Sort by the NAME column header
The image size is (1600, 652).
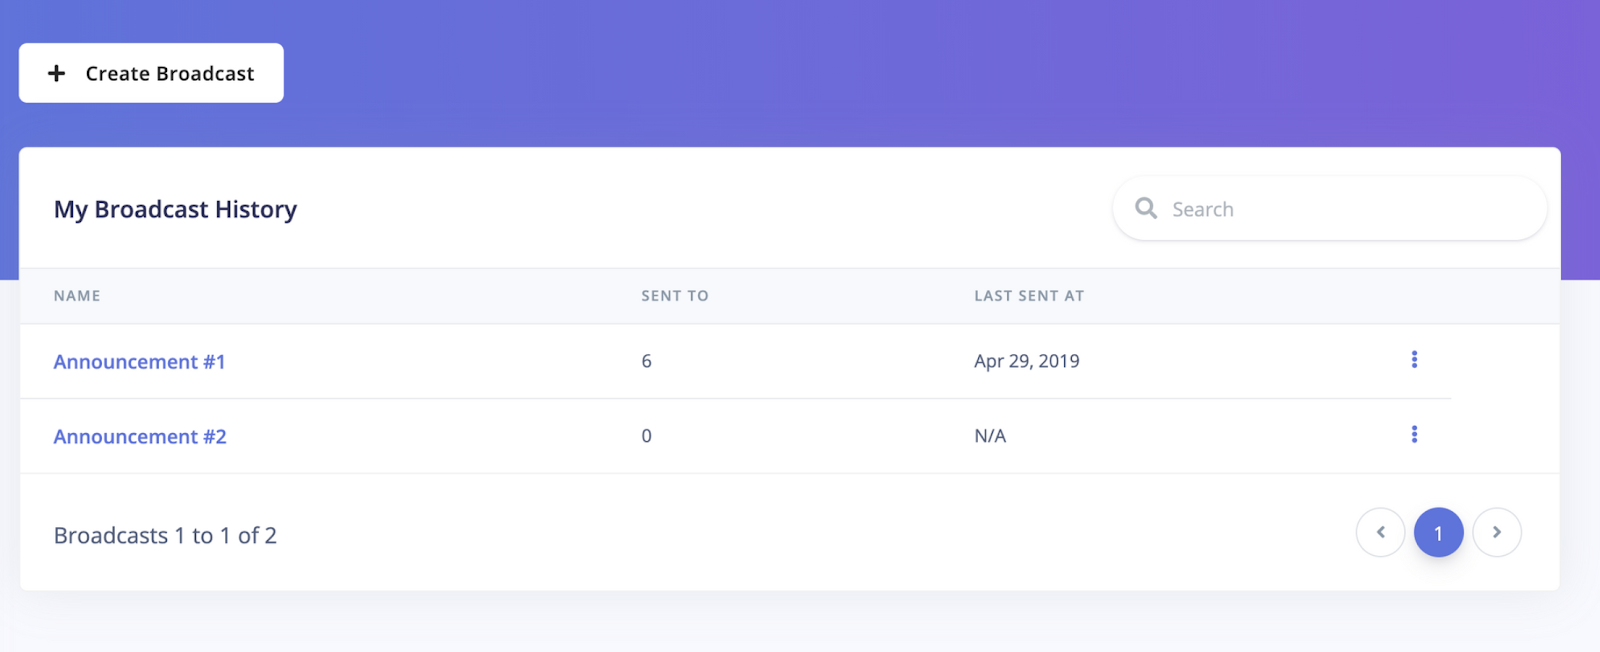77,296
